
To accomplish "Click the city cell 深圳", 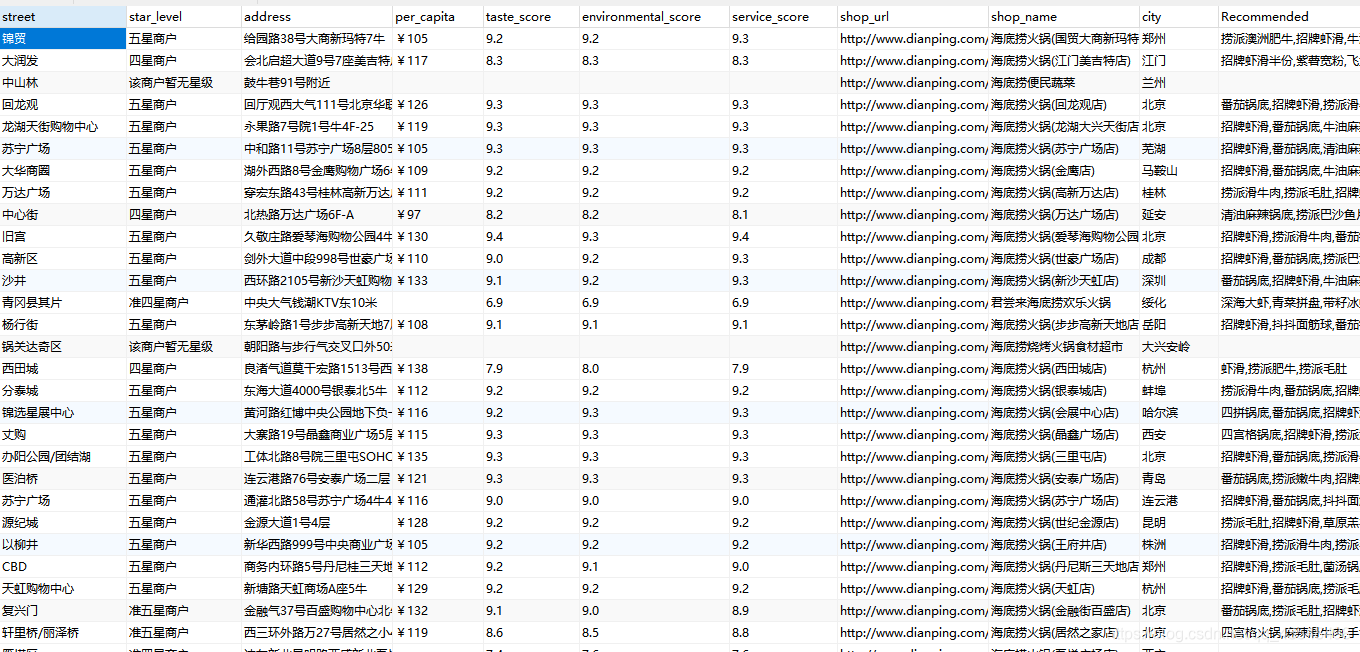I will tap(1179, 280).
